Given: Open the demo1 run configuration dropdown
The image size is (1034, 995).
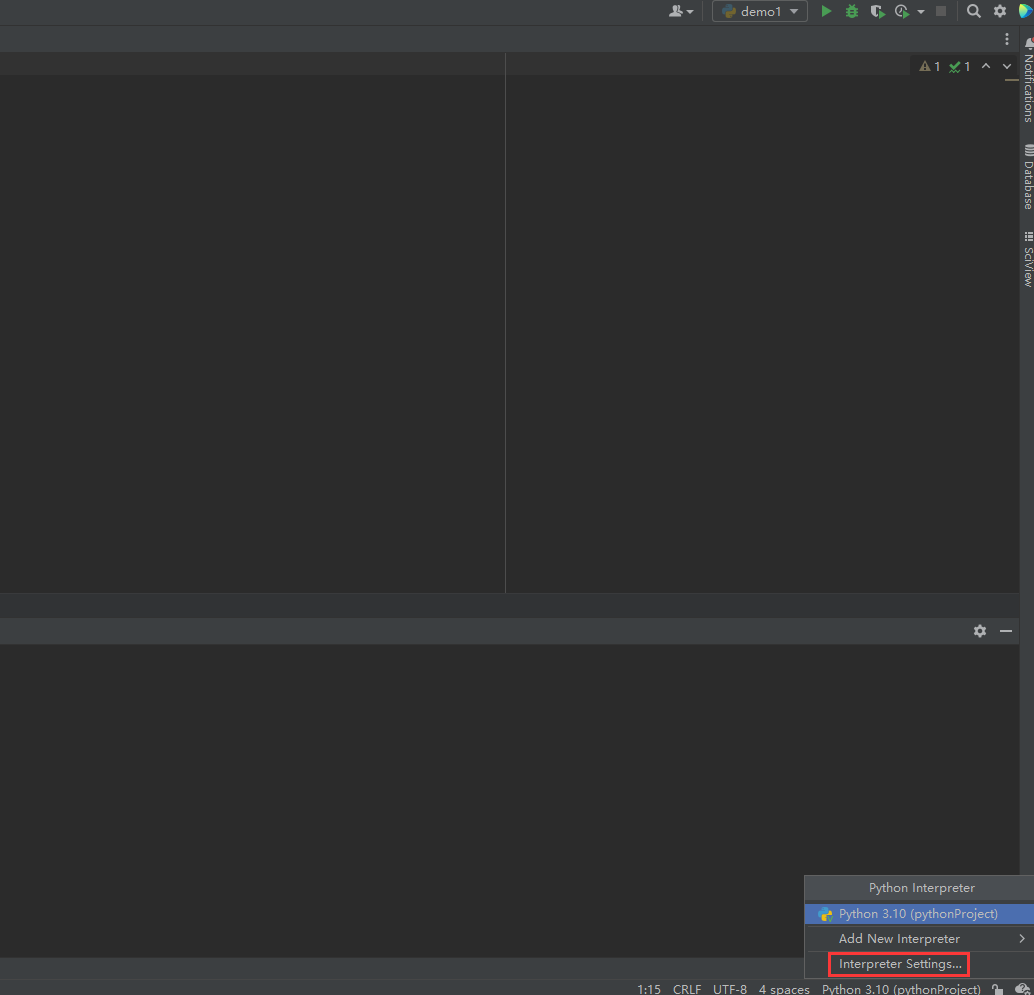Looking at the screenshot, I should pos(760,11).
